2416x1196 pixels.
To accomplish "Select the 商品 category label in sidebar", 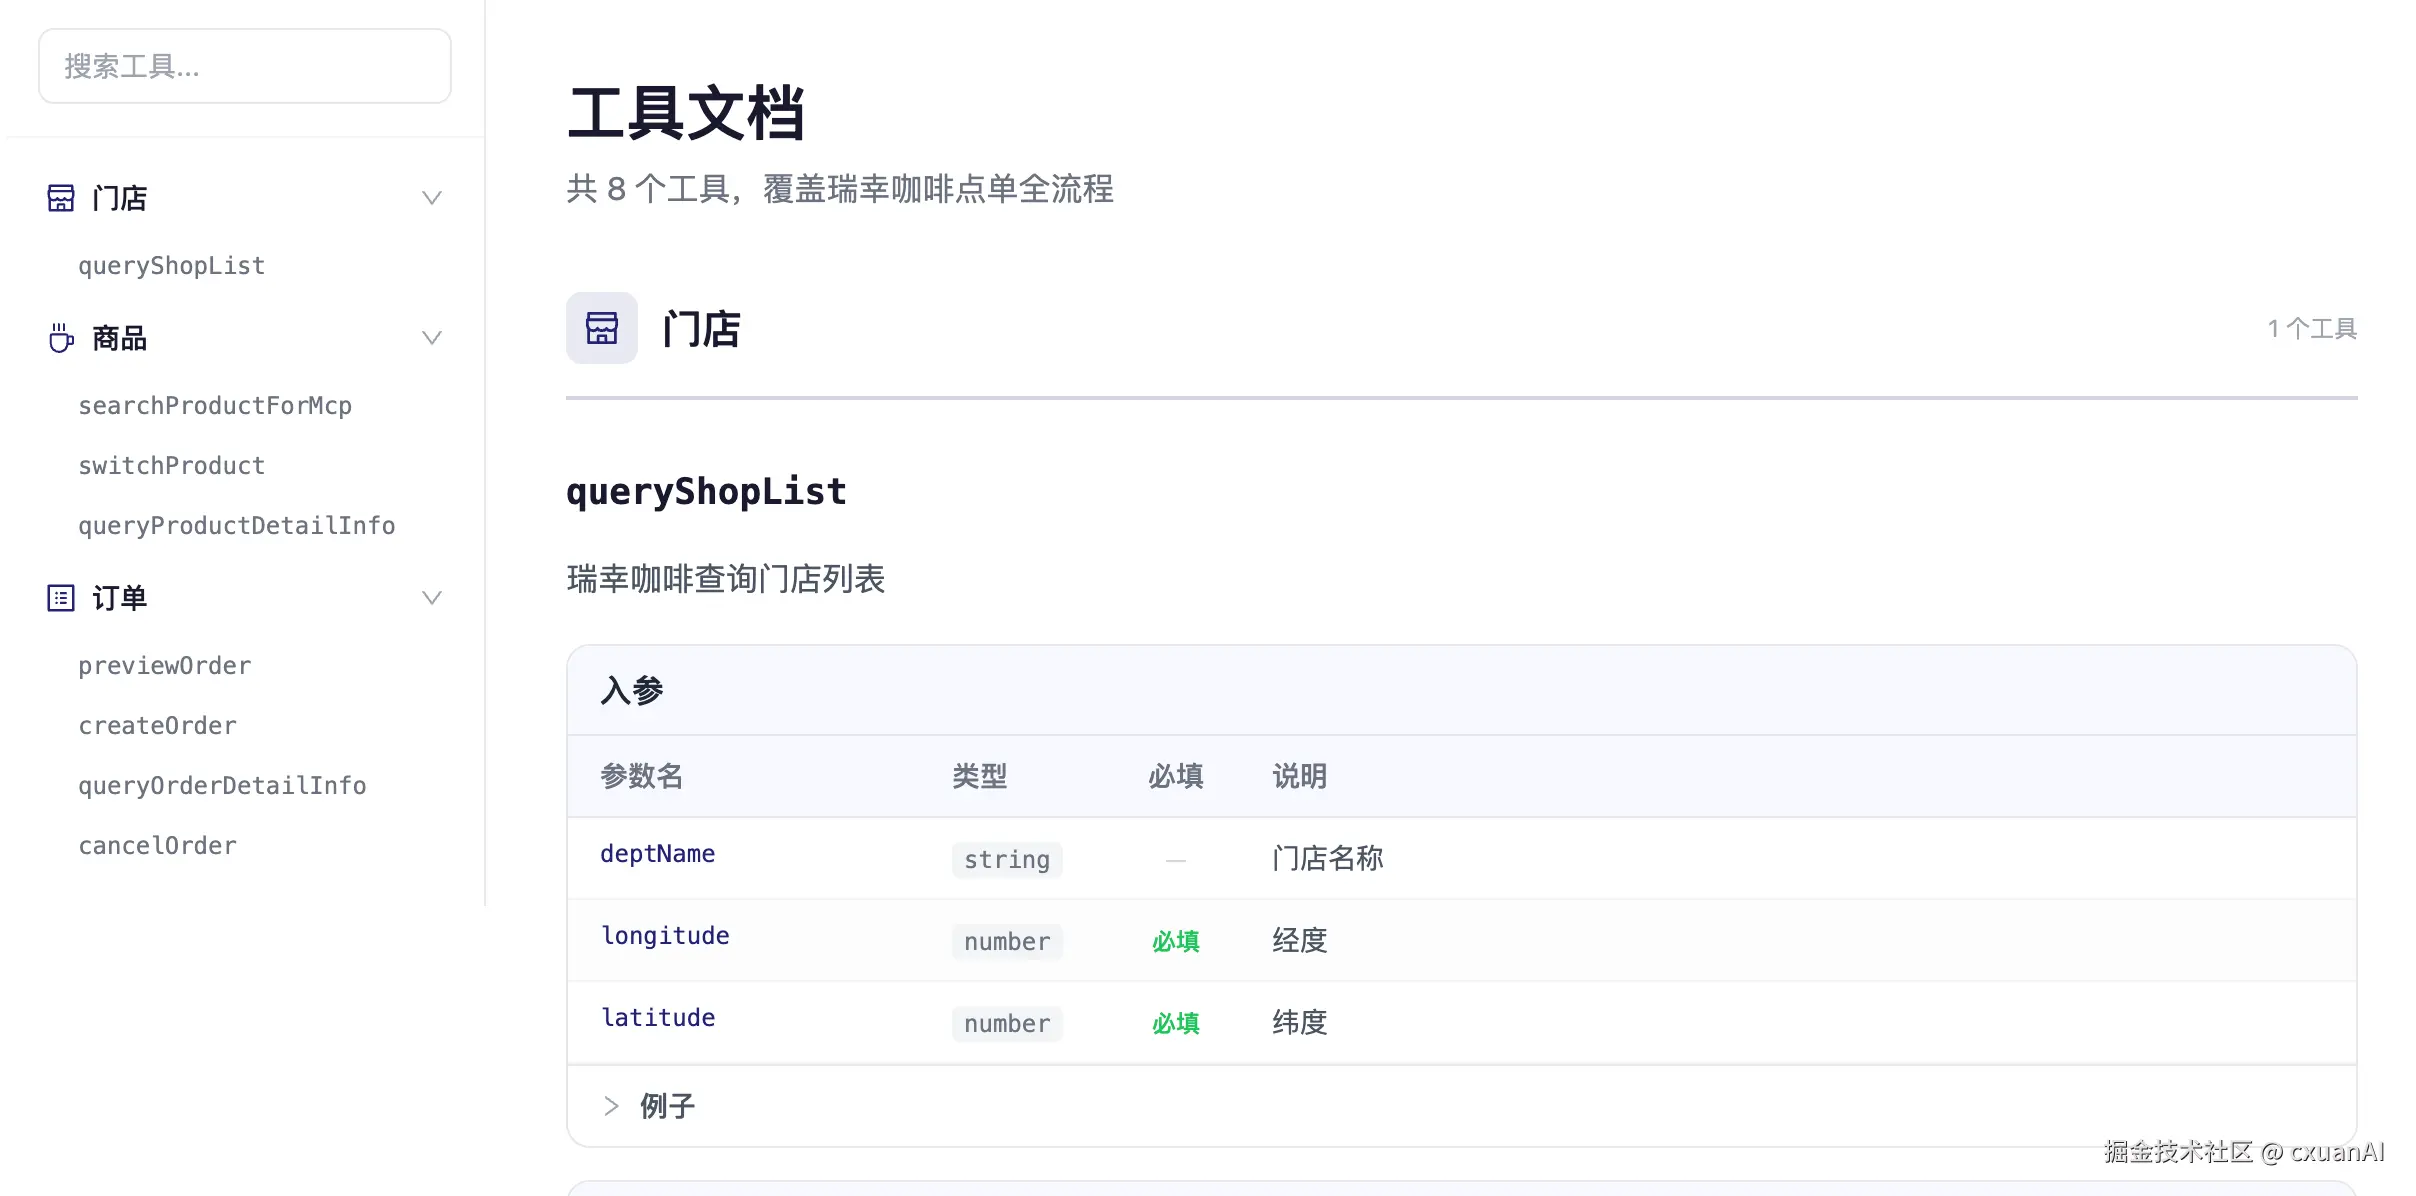I will 120,338.
